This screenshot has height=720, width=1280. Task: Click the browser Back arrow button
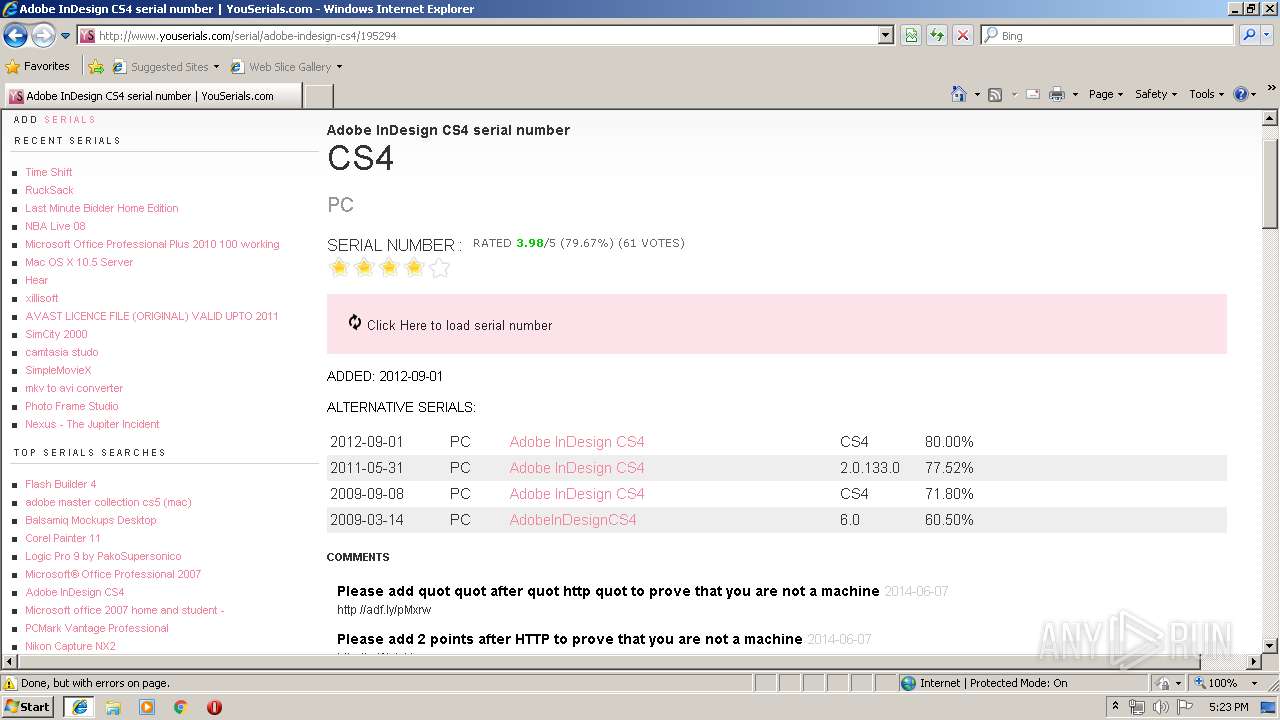[x=15, y=36]
